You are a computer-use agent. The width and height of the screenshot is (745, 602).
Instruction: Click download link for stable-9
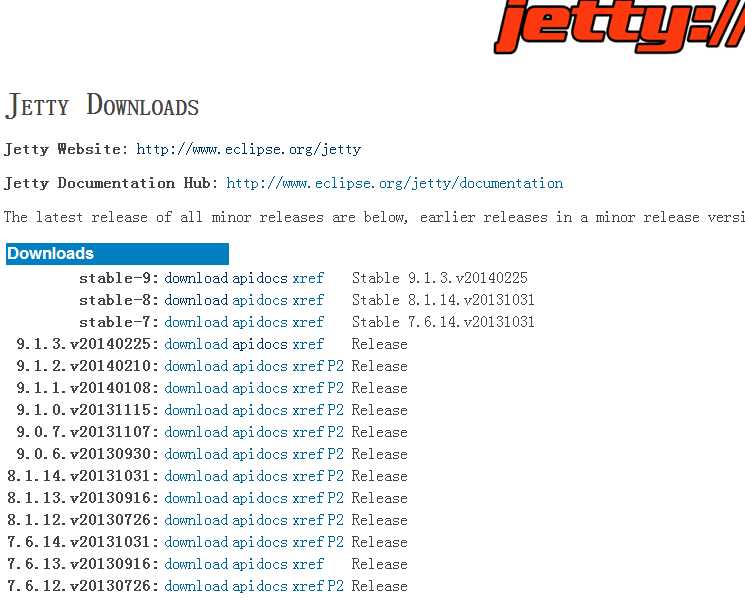196,278
